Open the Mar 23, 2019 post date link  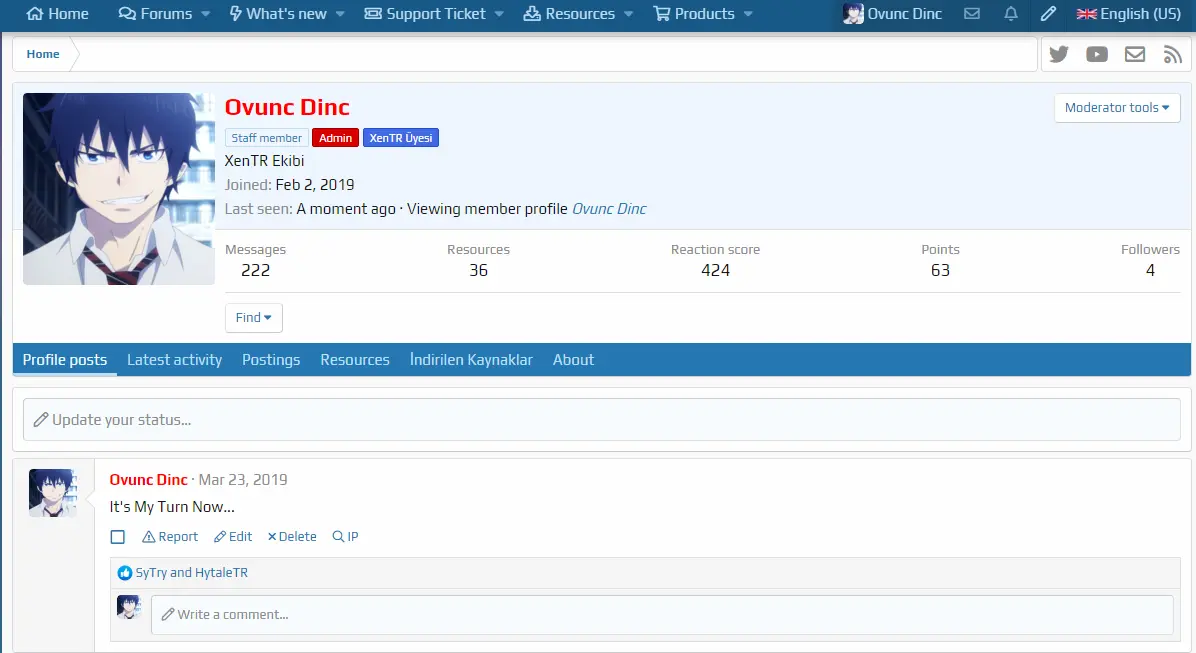243,480
